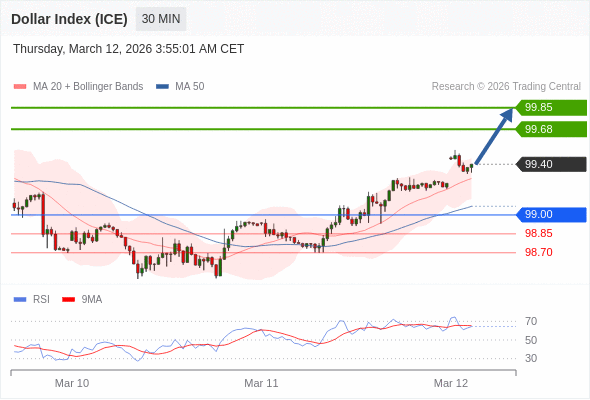The height and width of the screenshot is (400, 590).
Task: Click the MA 20 + Bollinger Bands legend label
Action: tap(88, 87)
